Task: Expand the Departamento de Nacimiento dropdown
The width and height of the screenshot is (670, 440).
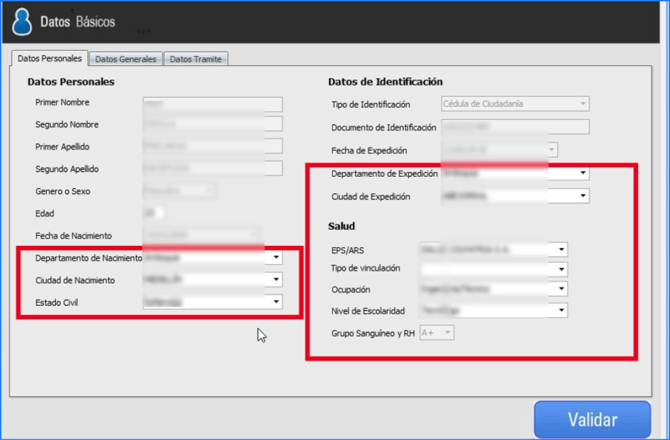Action: pos(276,258)
